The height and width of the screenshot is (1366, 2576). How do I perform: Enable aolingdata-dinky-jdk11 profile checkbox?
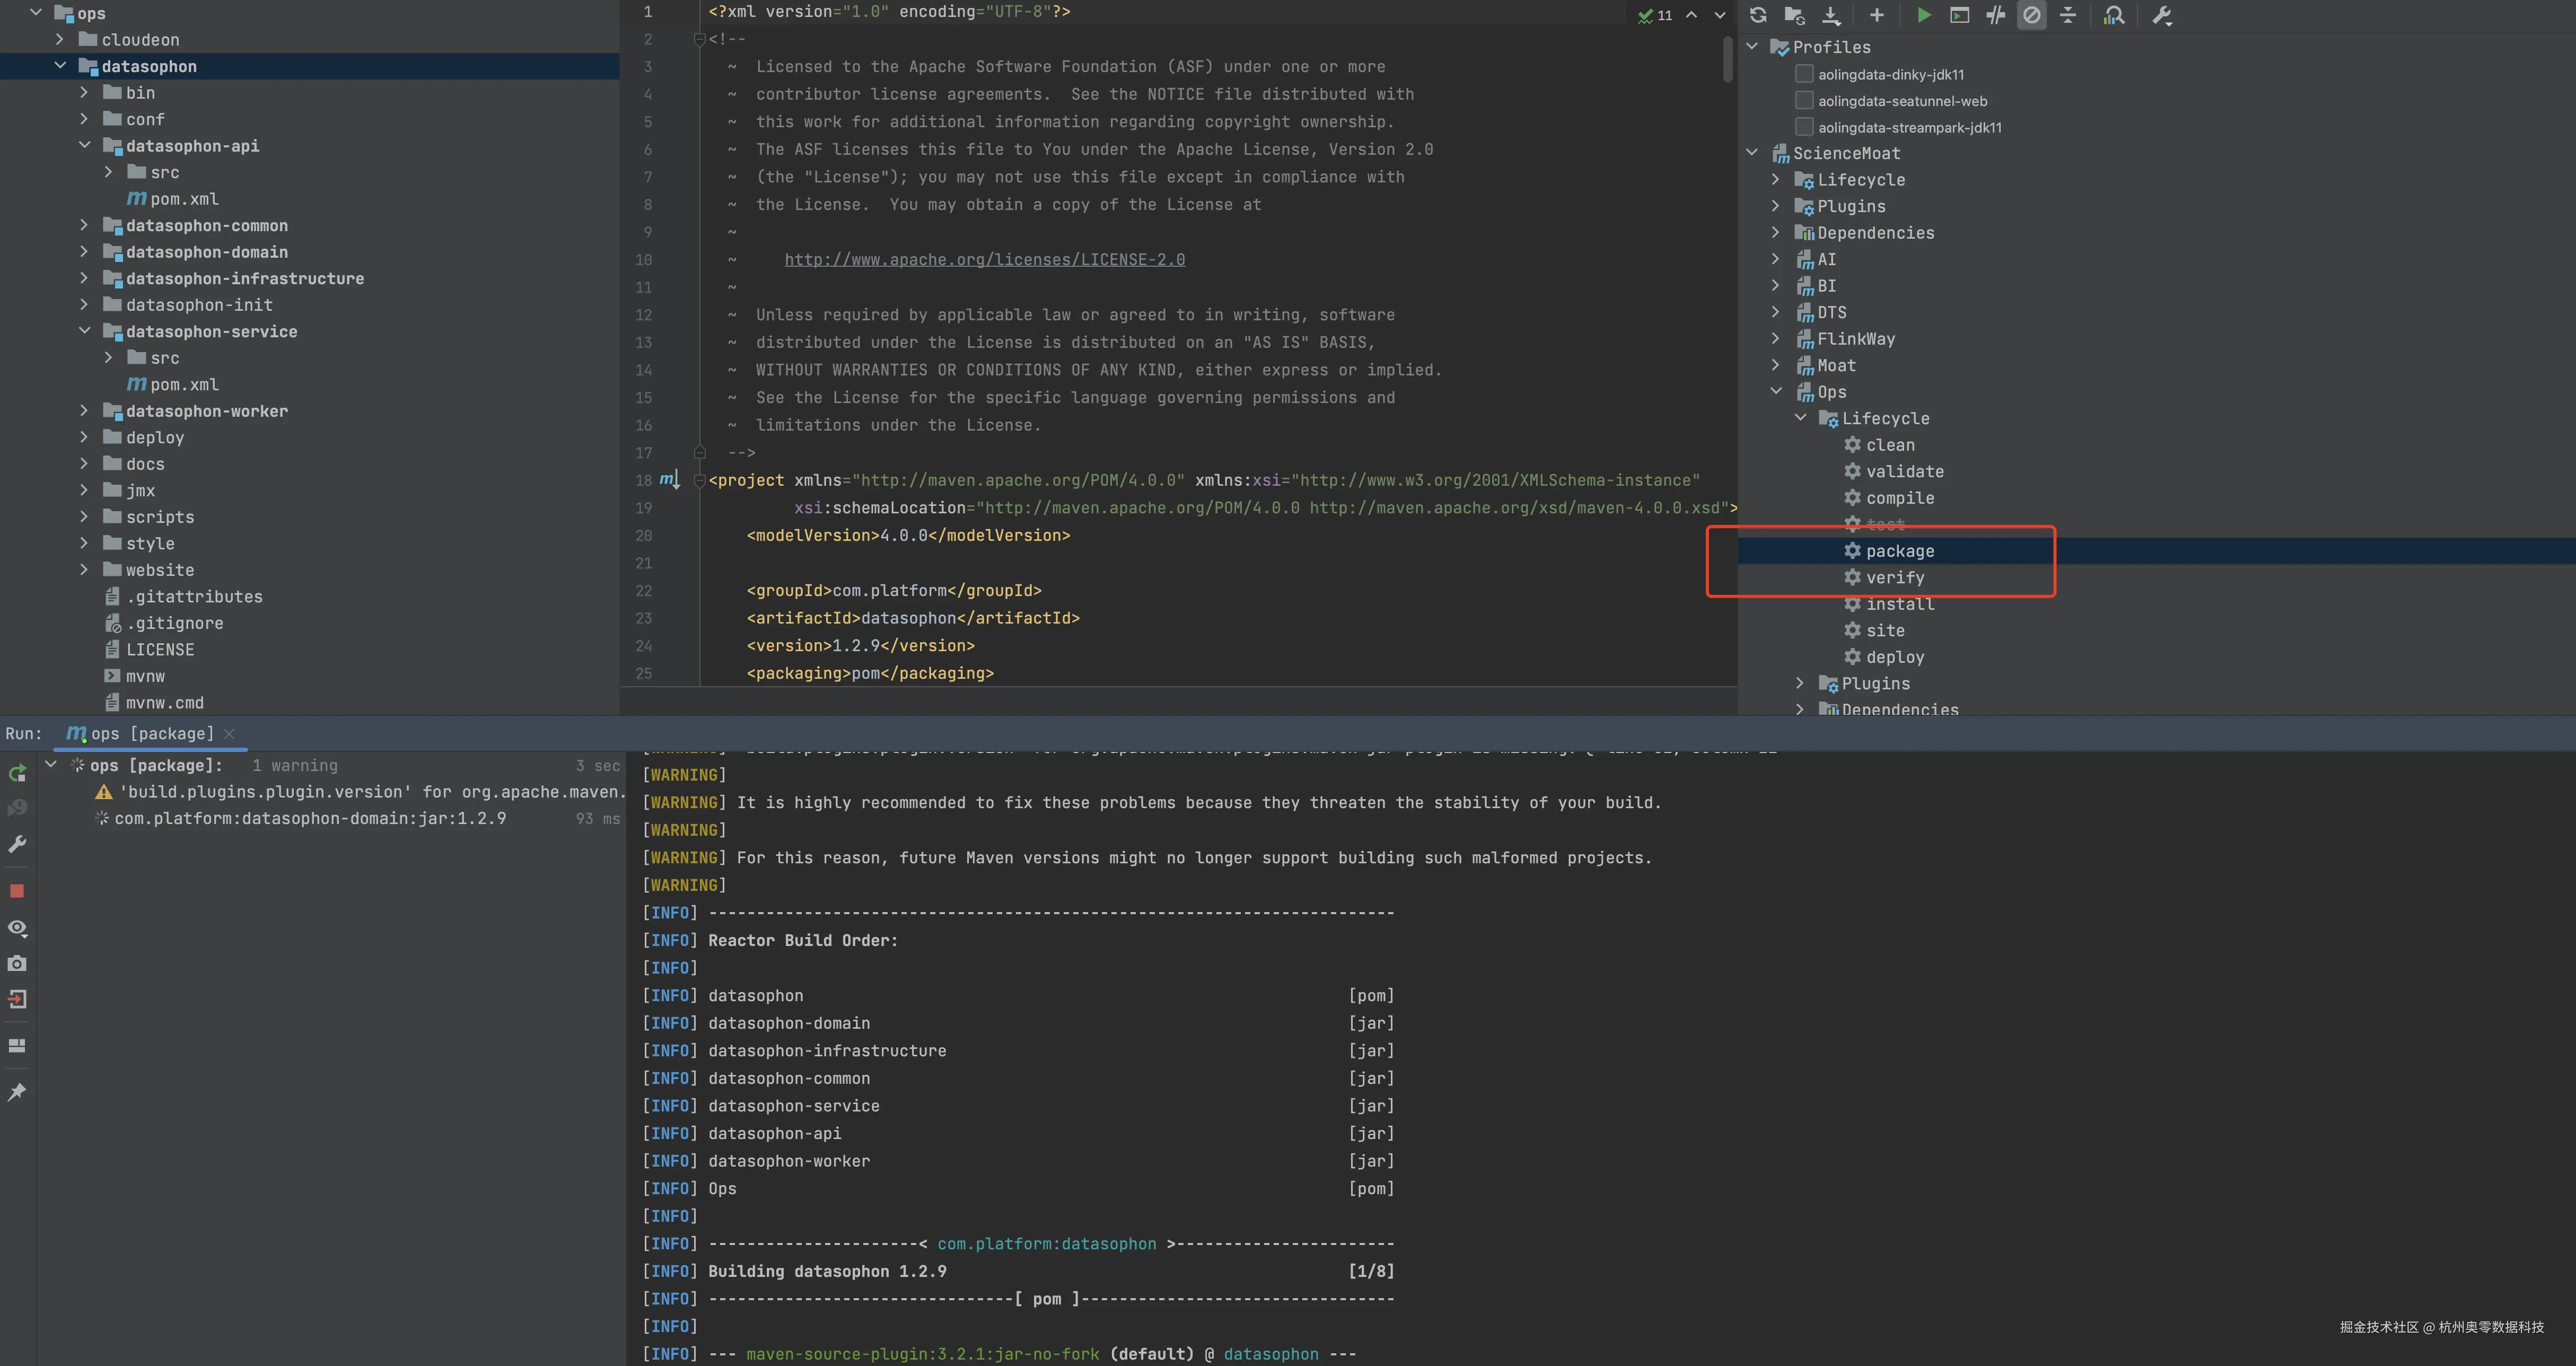pyautogui.click(x=1804, y=74)
